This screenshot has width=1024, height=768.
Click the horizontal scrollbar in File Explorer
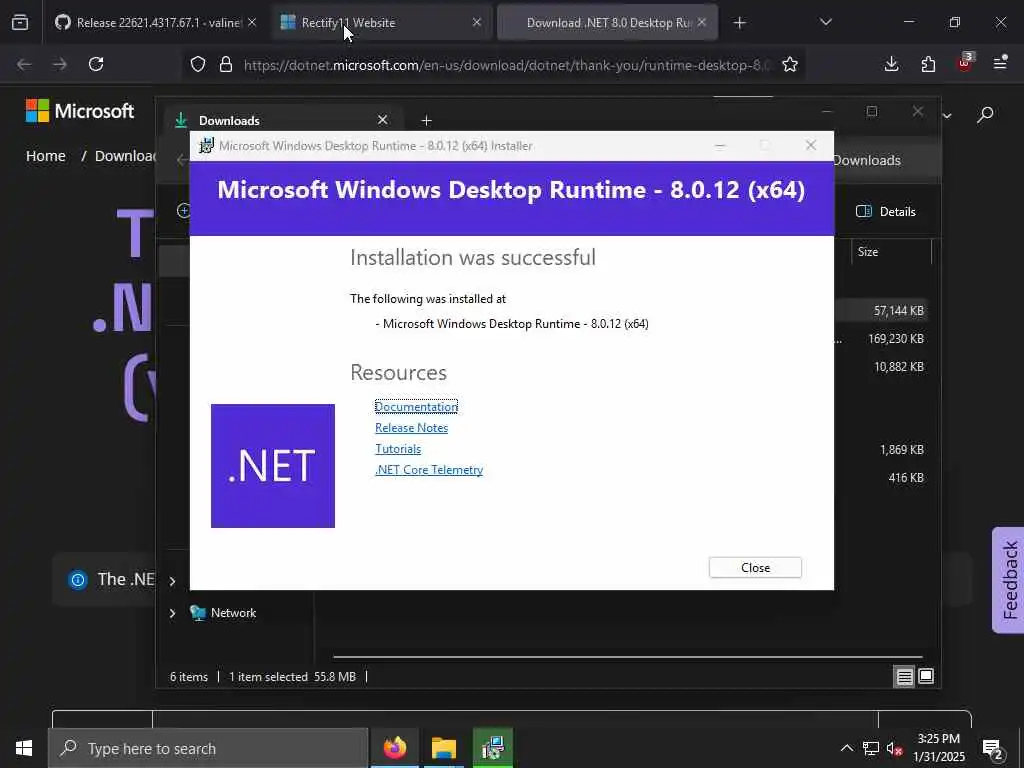point(627,656)
